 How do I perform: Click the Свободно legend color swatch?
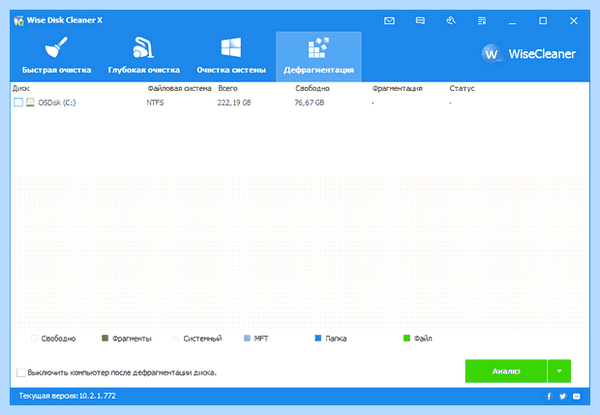click(x=34, y=338)
